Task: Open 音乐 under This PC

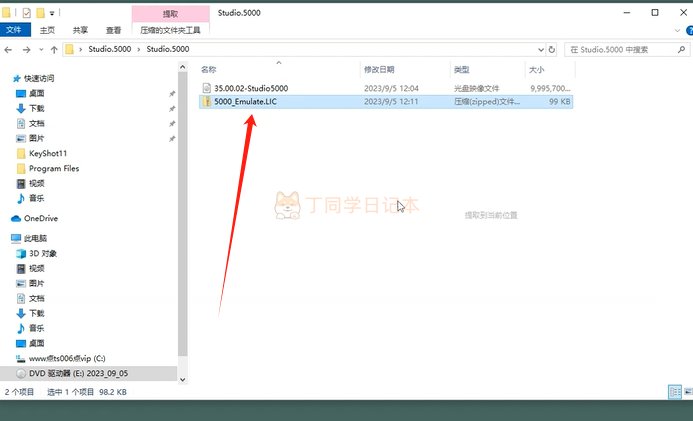Action: coord(36,328)
